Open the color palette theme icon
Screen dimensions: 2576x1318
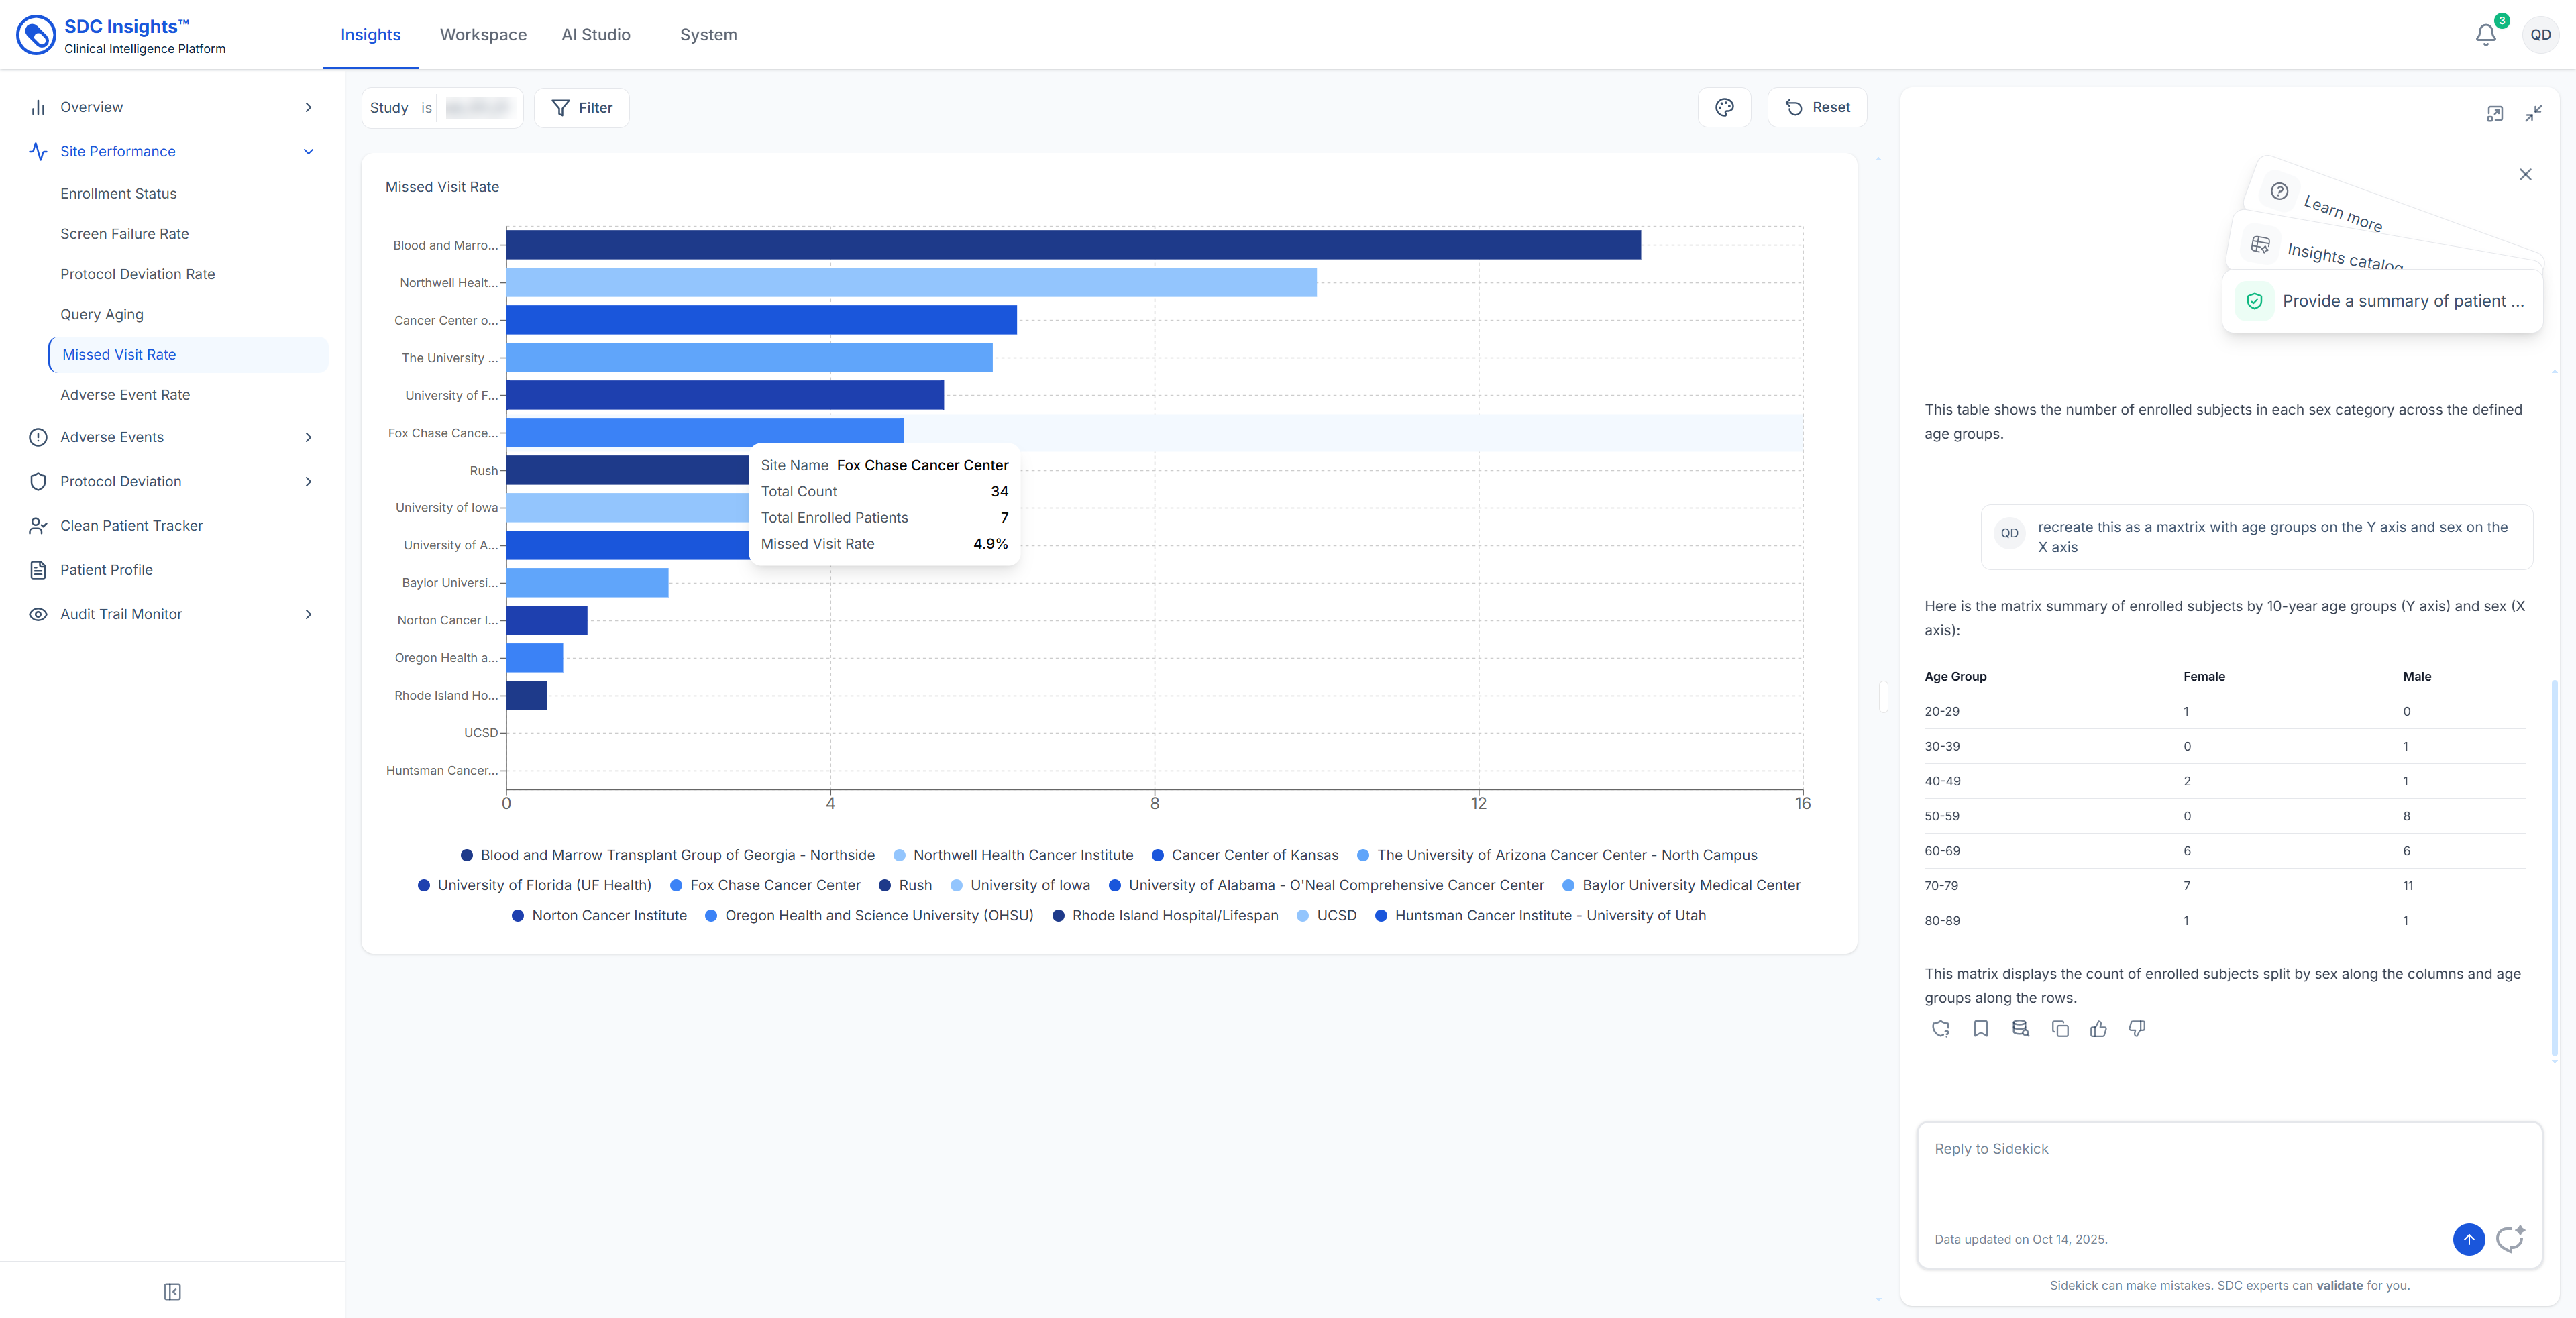pos(1724,107)
